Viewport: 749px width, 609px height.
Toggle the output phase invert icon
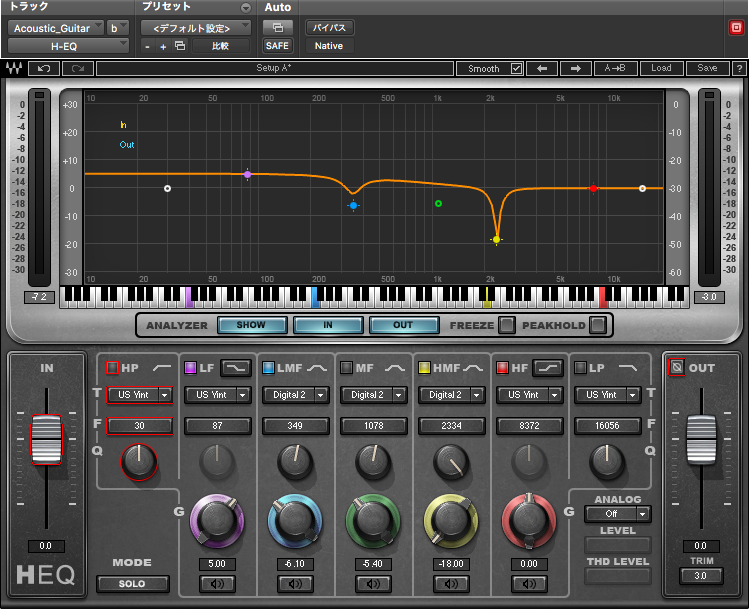tap(676, 367)
